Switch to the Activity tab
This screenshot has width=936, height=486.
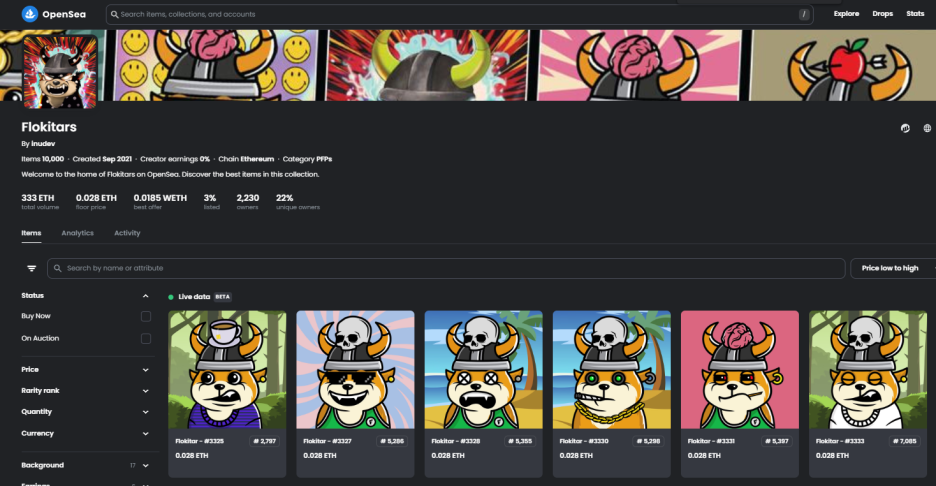coord(127,233)
